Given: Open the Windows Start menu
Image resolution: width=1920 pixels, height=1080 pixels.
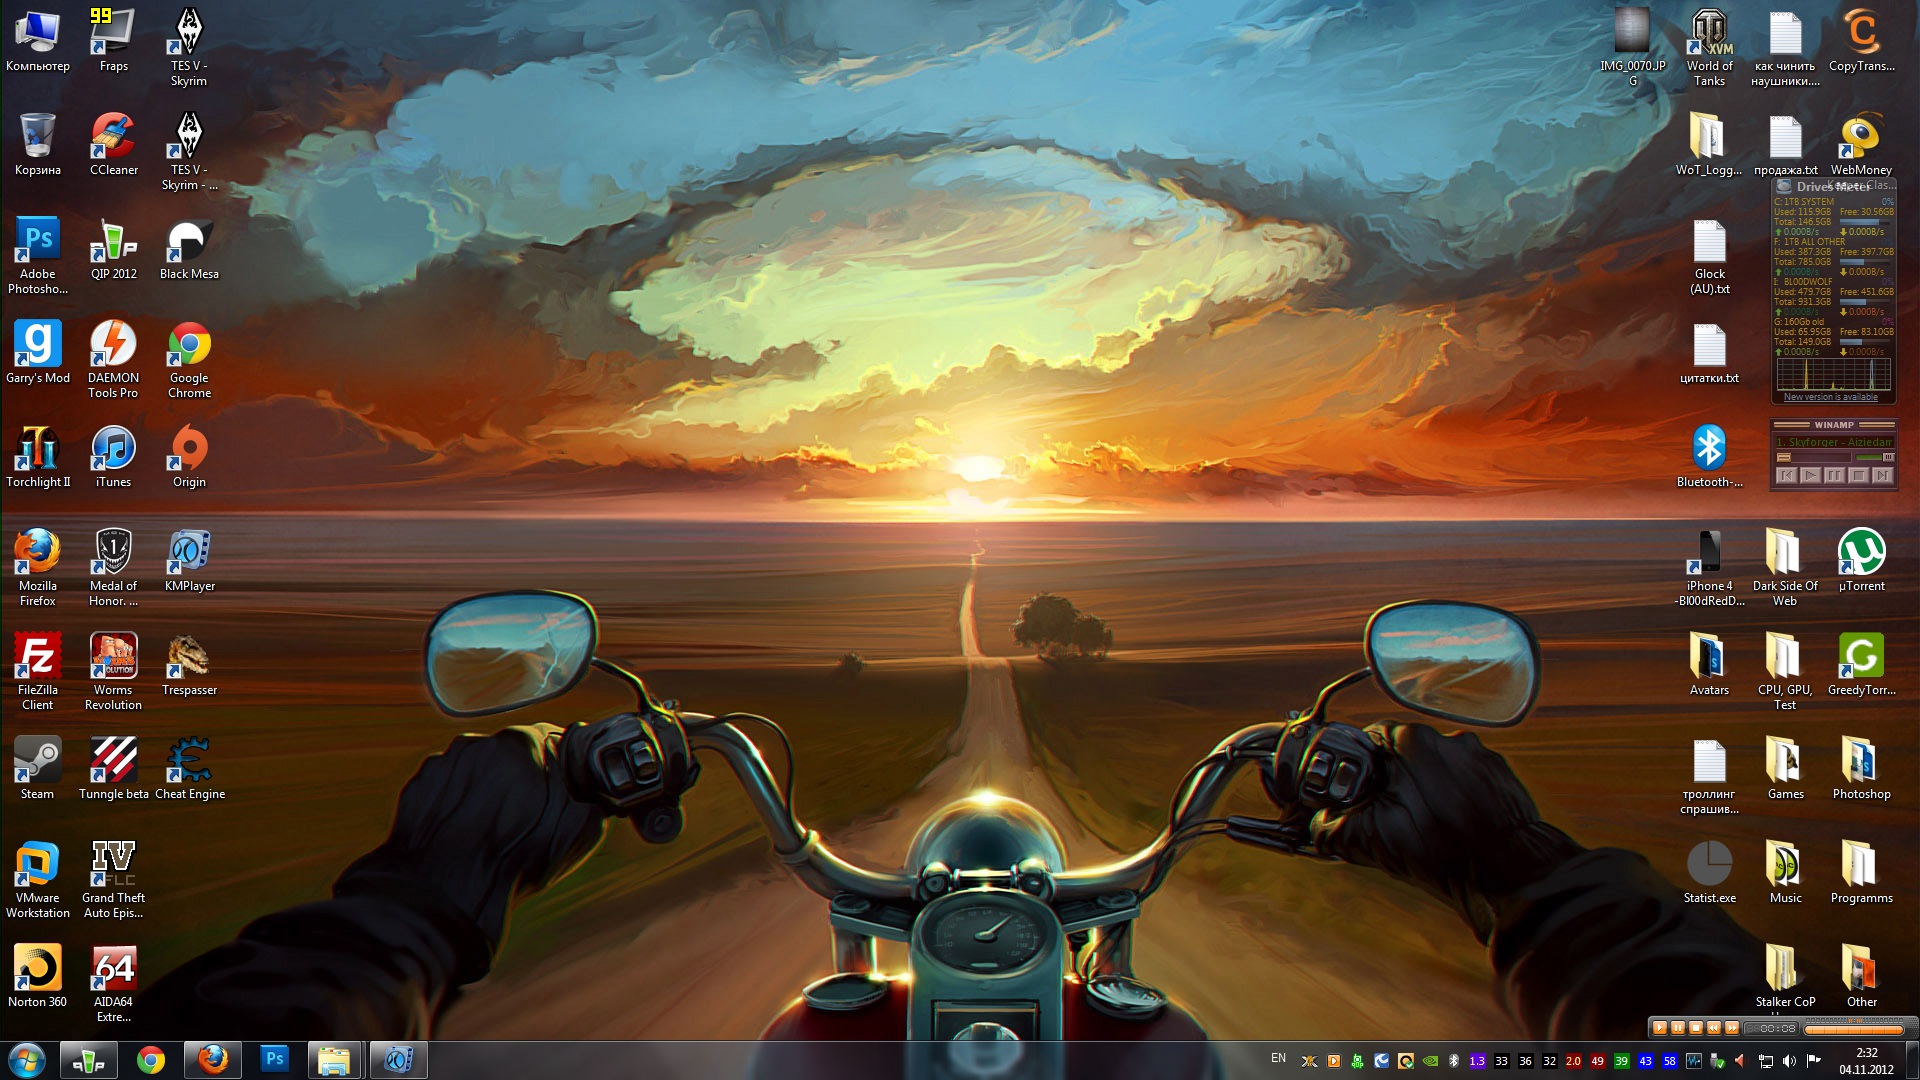Looking at the screenshot, I should point(26,1060).
